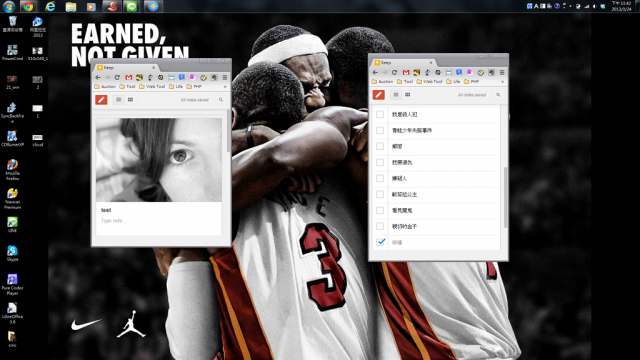The width and height of the screenshot is (640, 360).
Task: Open Gmail extension in right Chrome window
Action: (406, 72)
